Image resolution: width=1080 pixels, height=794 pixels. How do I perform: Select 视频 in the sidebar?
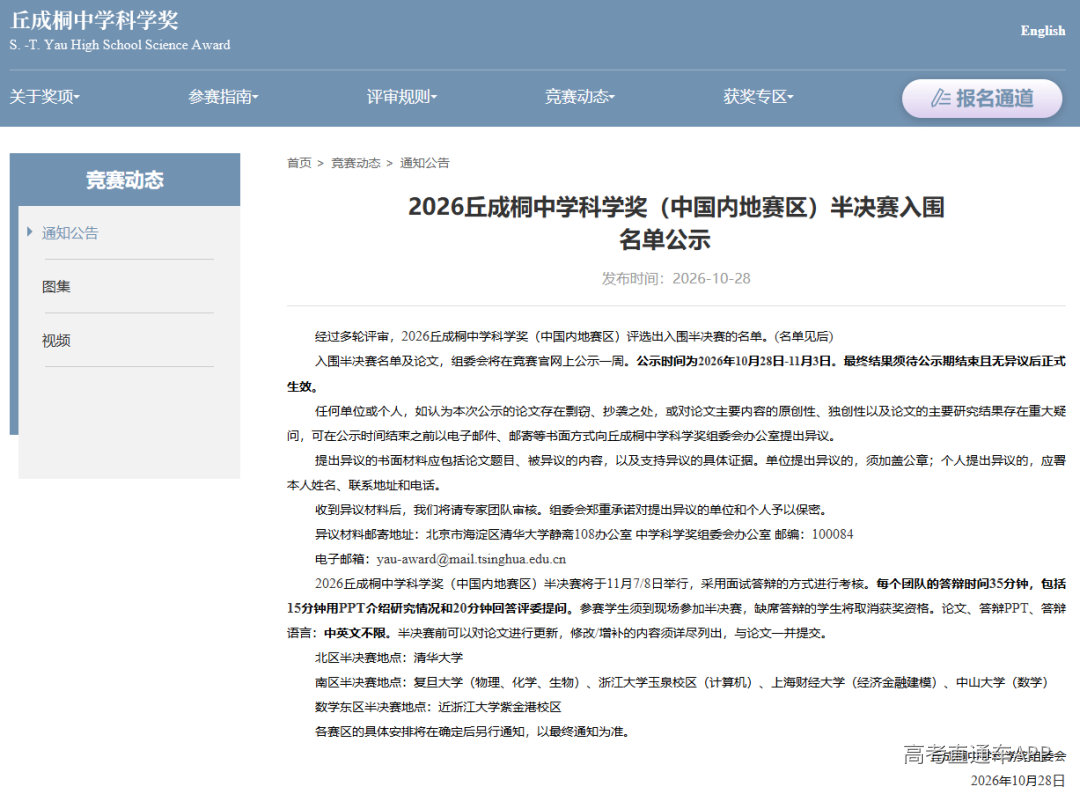pos(56,340)
